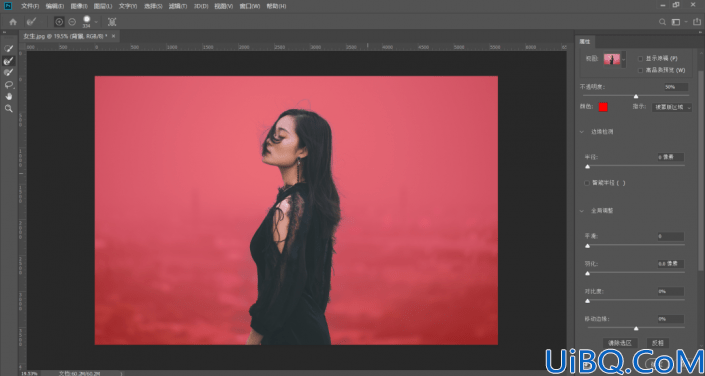705x376 pixels.
Task: Enable 高品质预览 (W) checkbox
Action: [640, 70]
